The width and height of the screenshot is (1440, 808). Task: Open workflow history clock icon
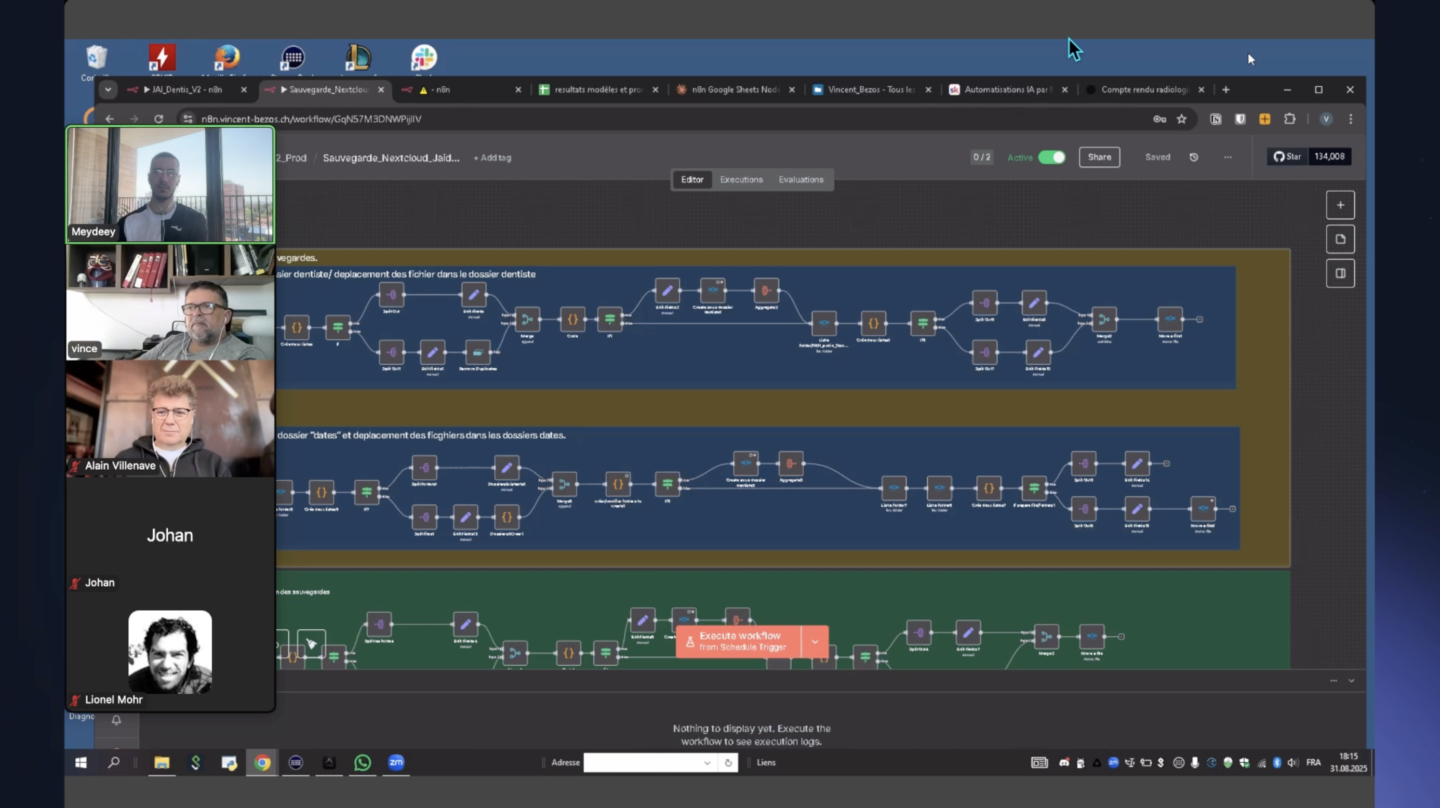pyautogui.click(x=1193, y=157)
